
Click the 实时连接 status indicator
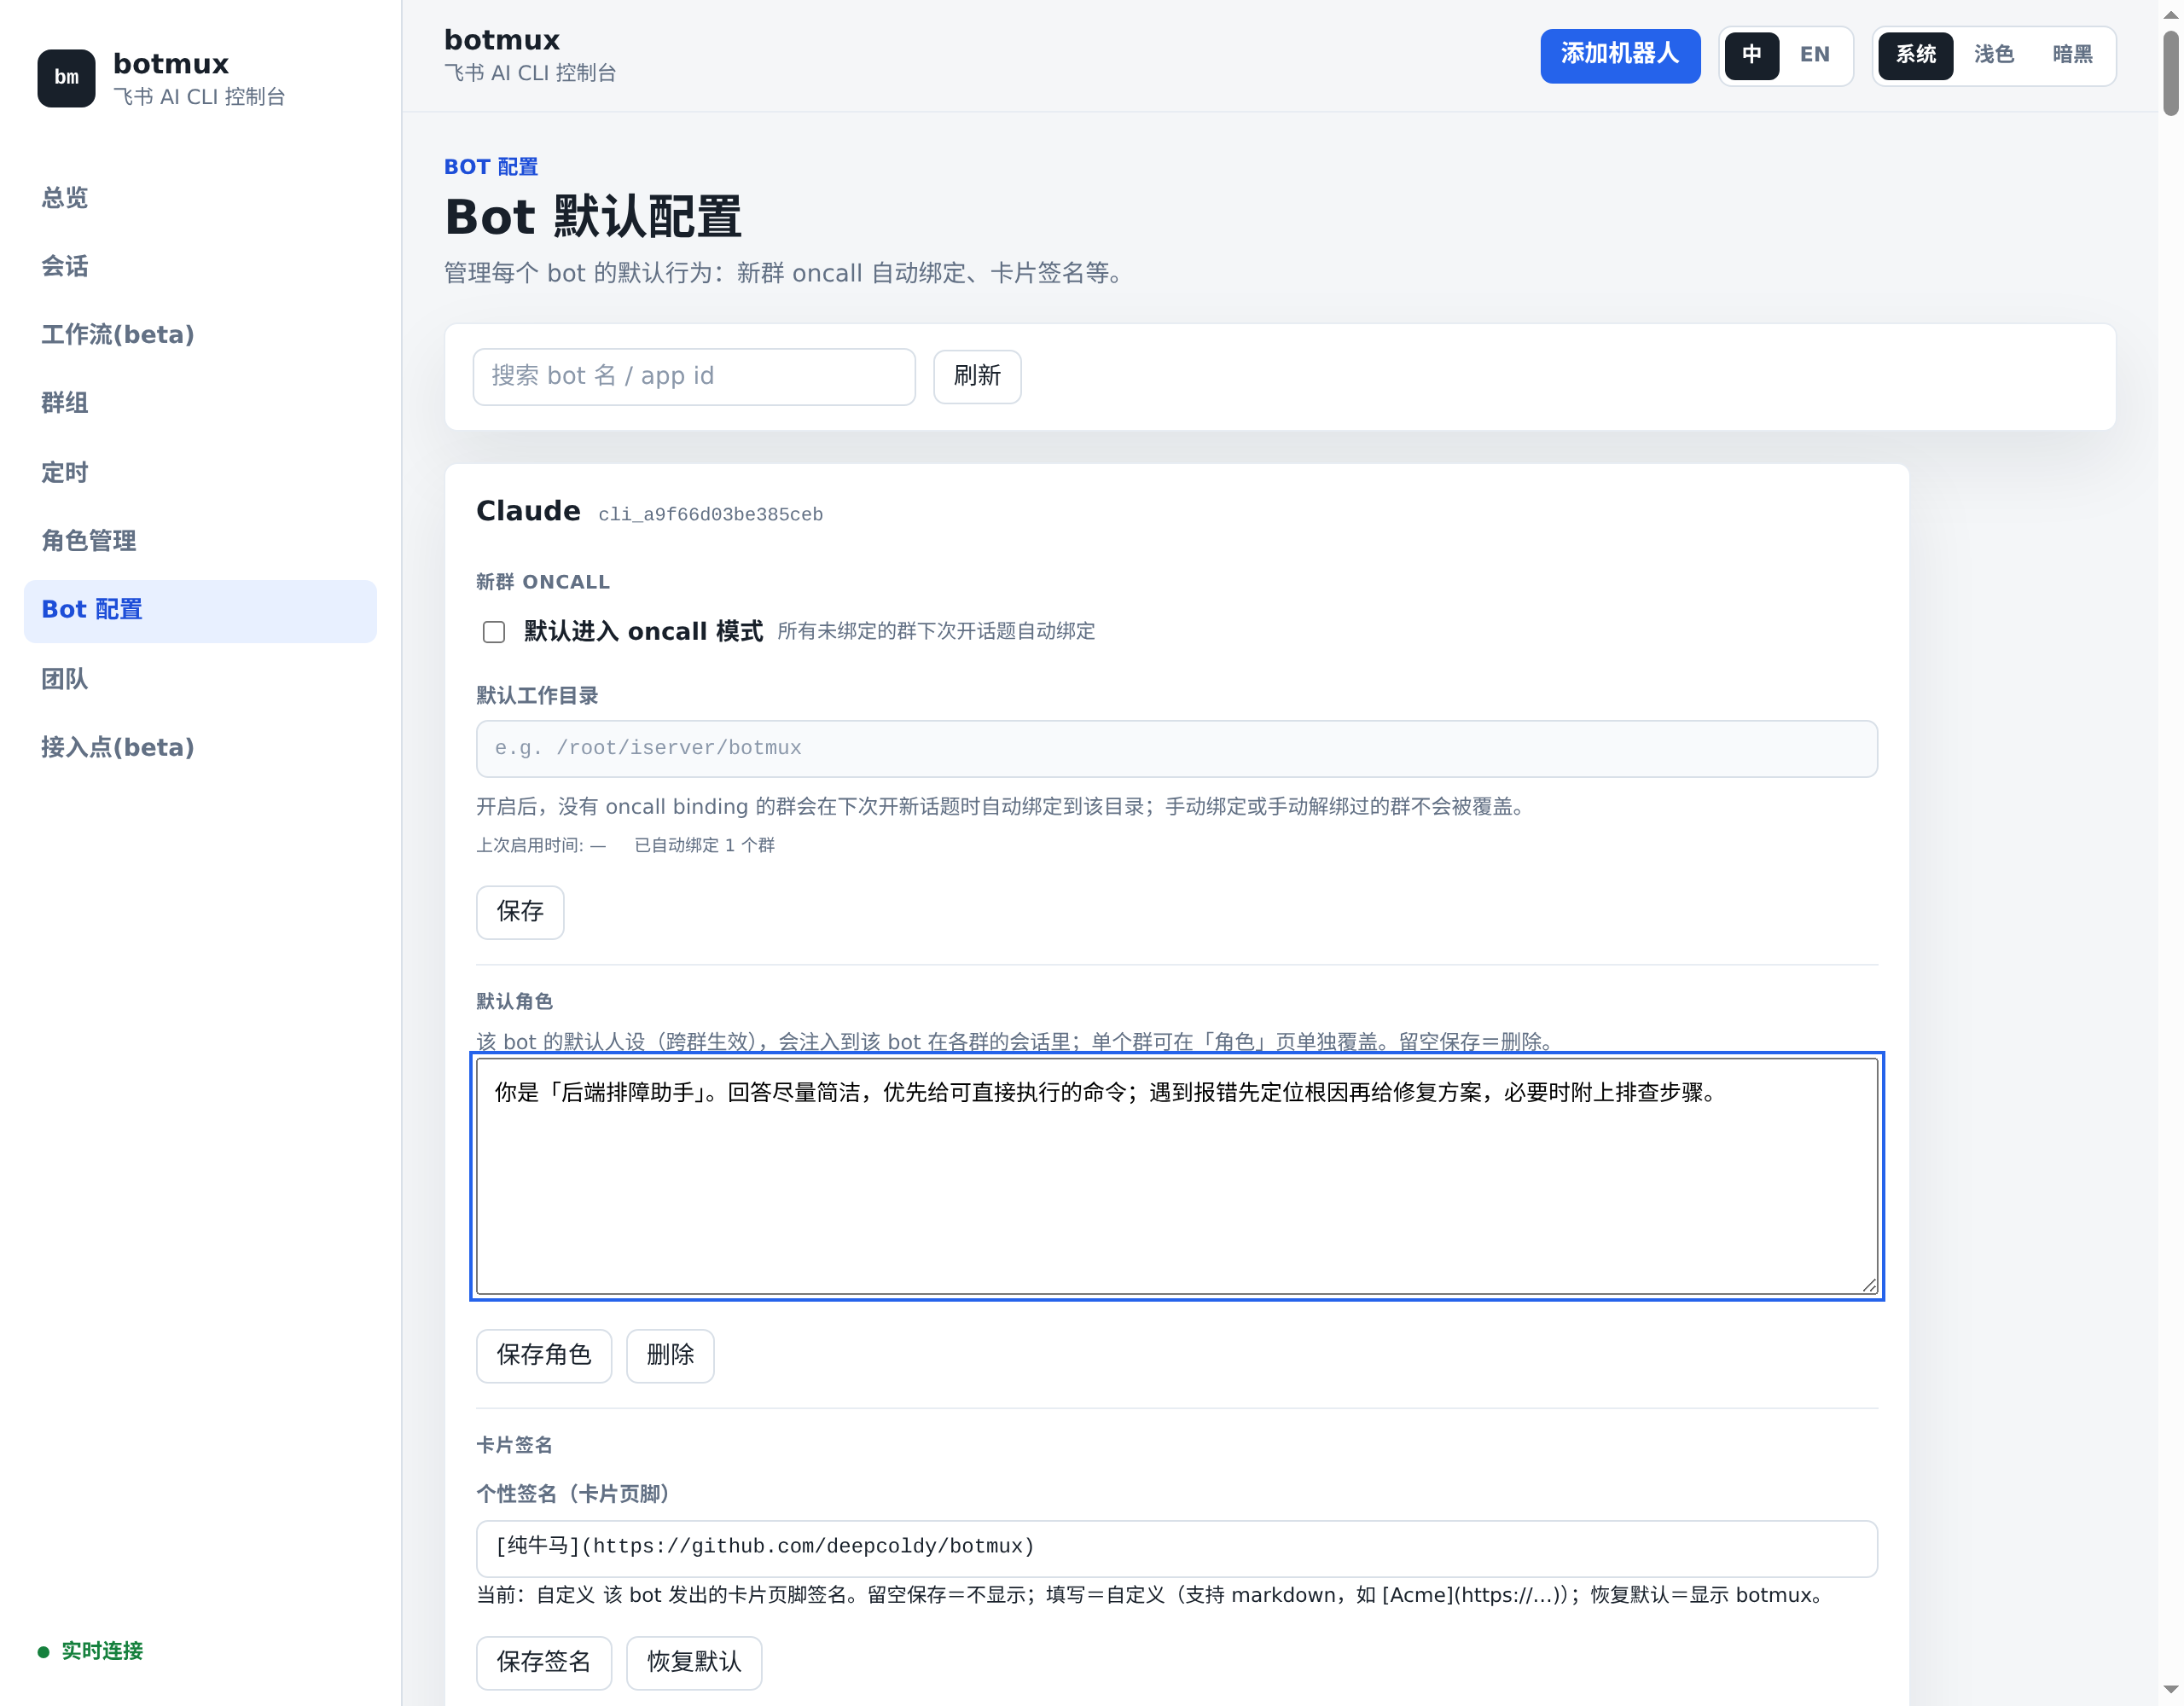point(91,1652)
